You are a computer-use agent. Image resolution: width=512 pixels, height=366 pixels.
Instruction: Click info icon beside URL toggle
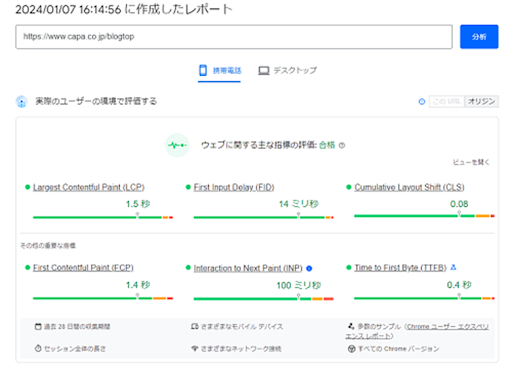(422, 102)
